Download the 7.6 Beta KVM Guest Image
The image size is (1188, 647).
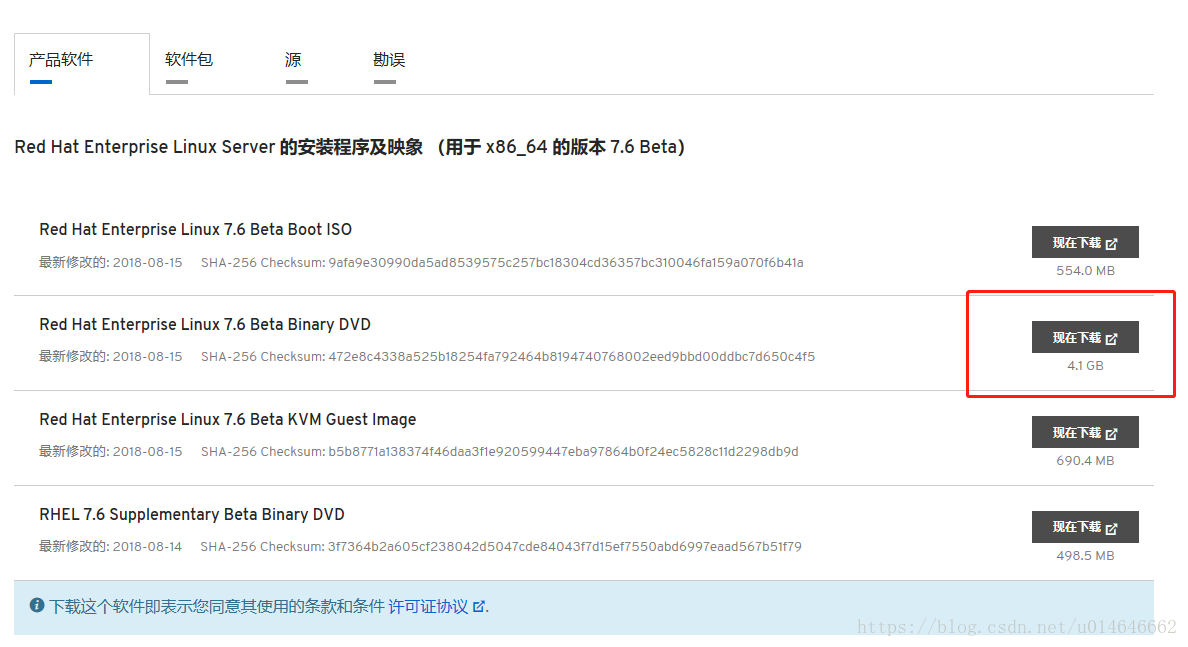pos(1085,432)
